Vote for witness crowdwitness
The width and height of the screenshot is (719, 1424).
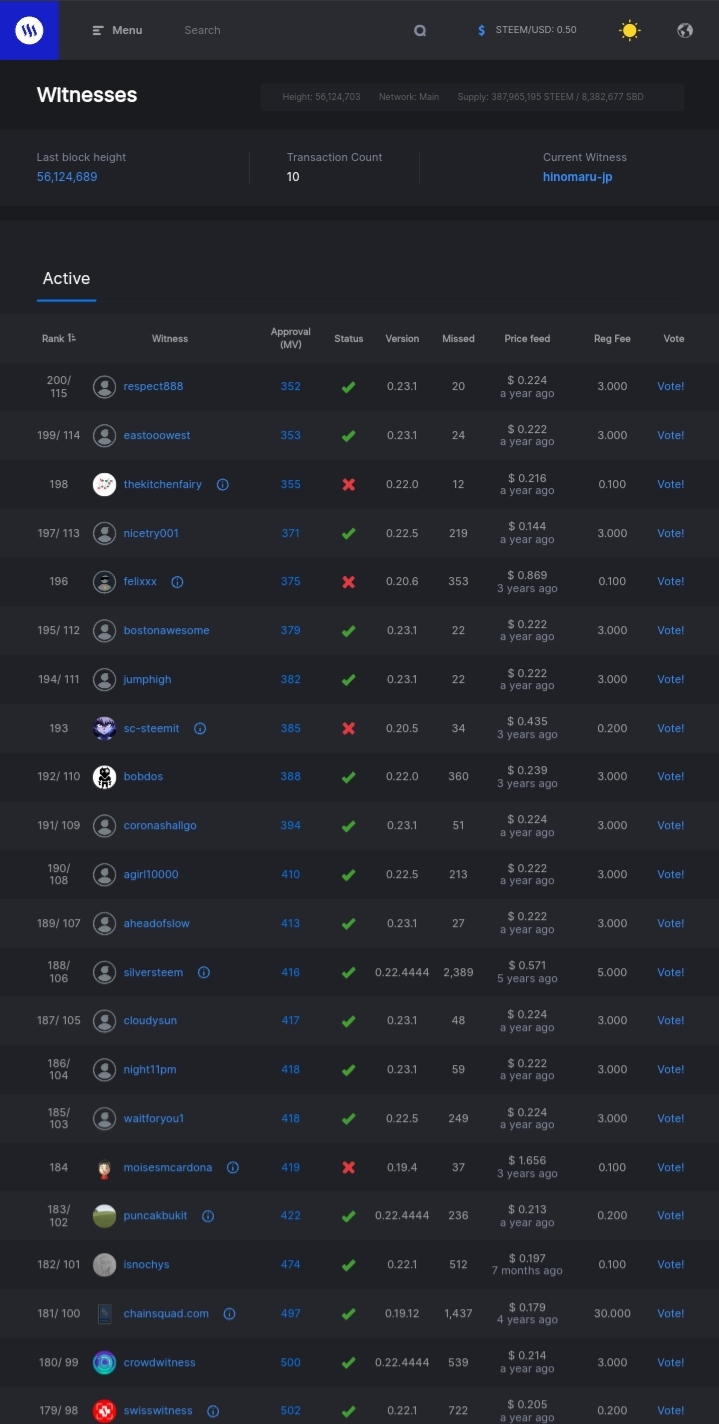[671, 1362]
